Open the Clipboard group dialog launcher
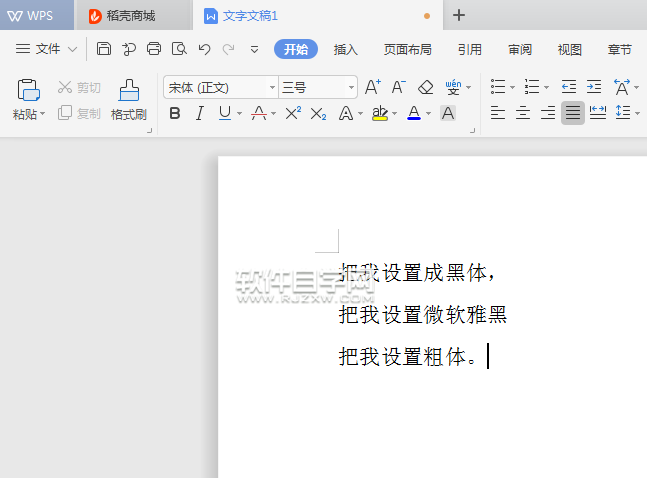 [149, 130]
